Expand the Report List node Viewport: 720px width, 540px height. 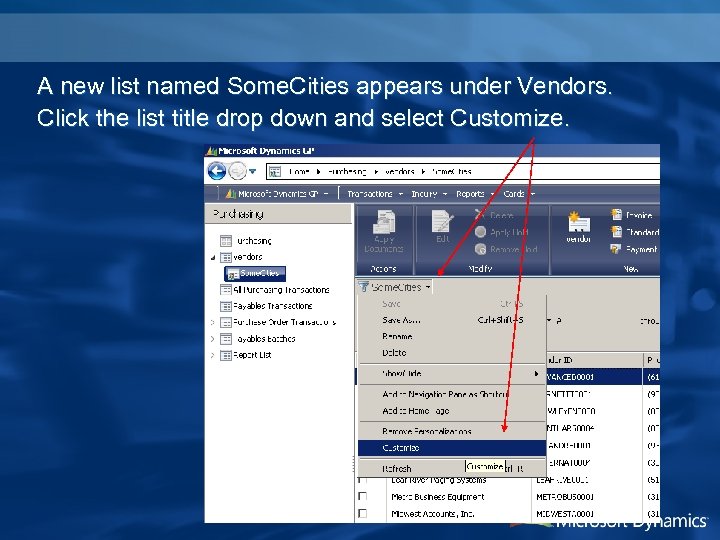(213, 355)
